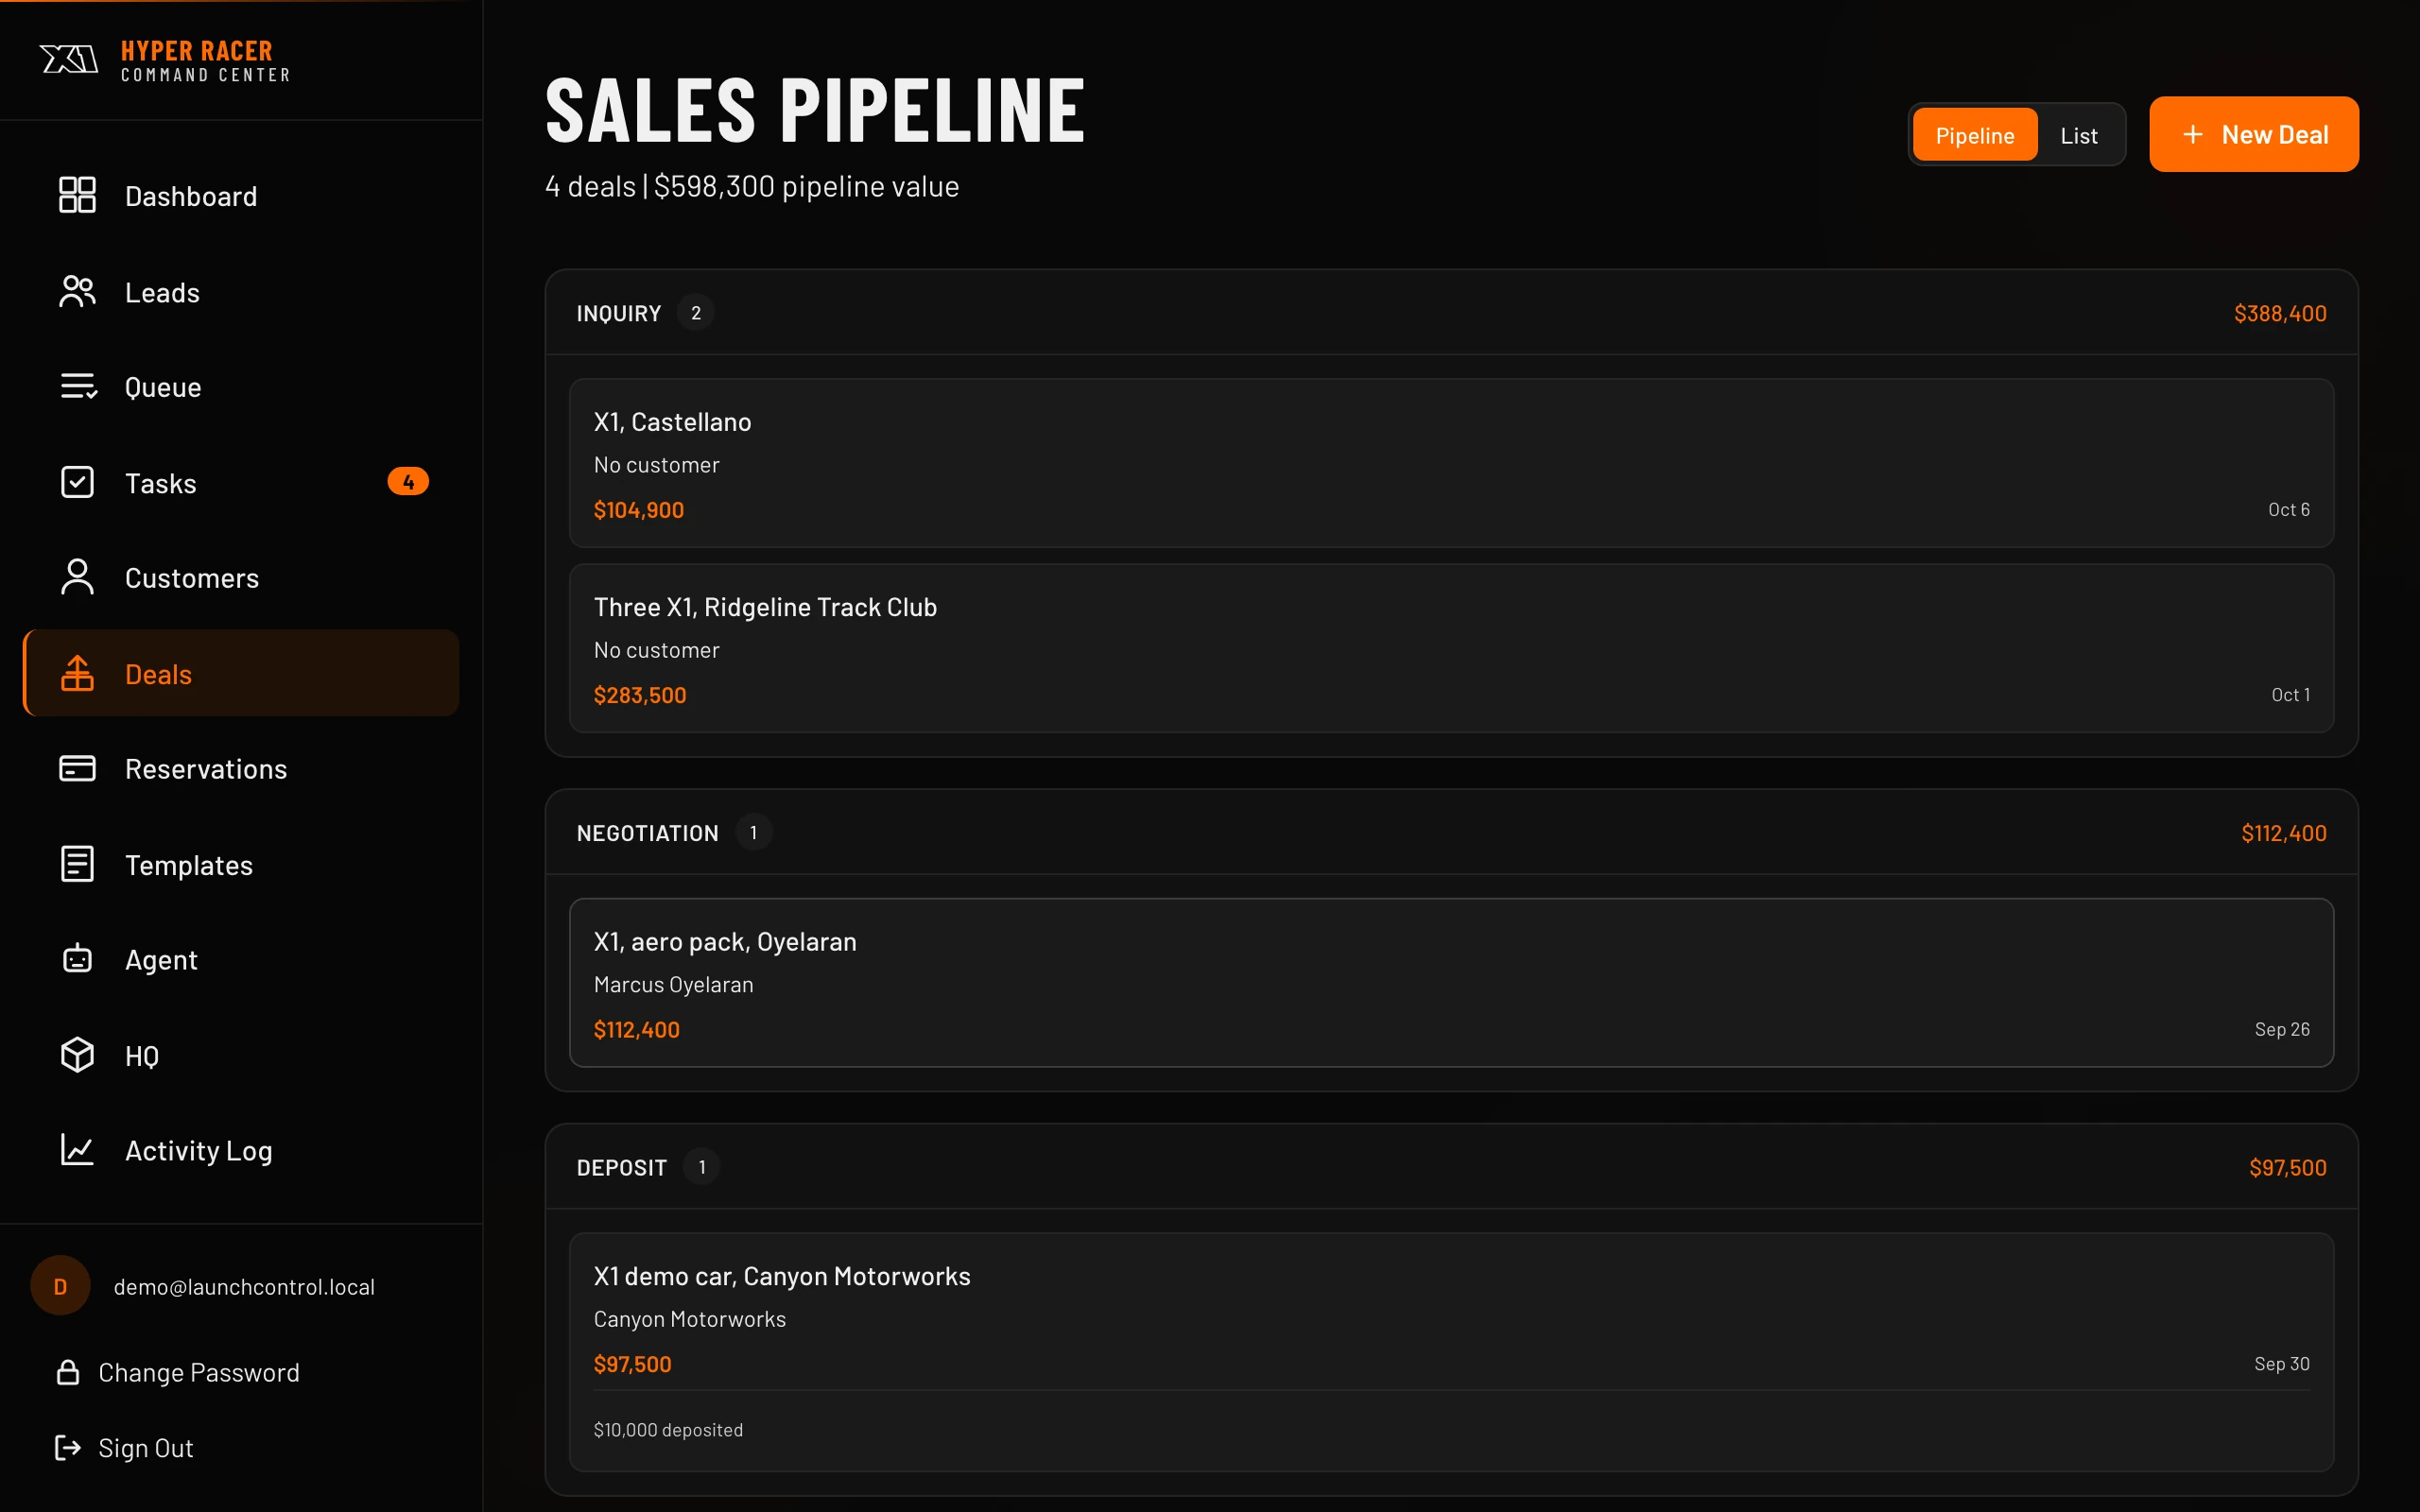Open the Dashboard menu label
The height and width of the screenshot is (1512, 2420).
[x=191, y=196]
